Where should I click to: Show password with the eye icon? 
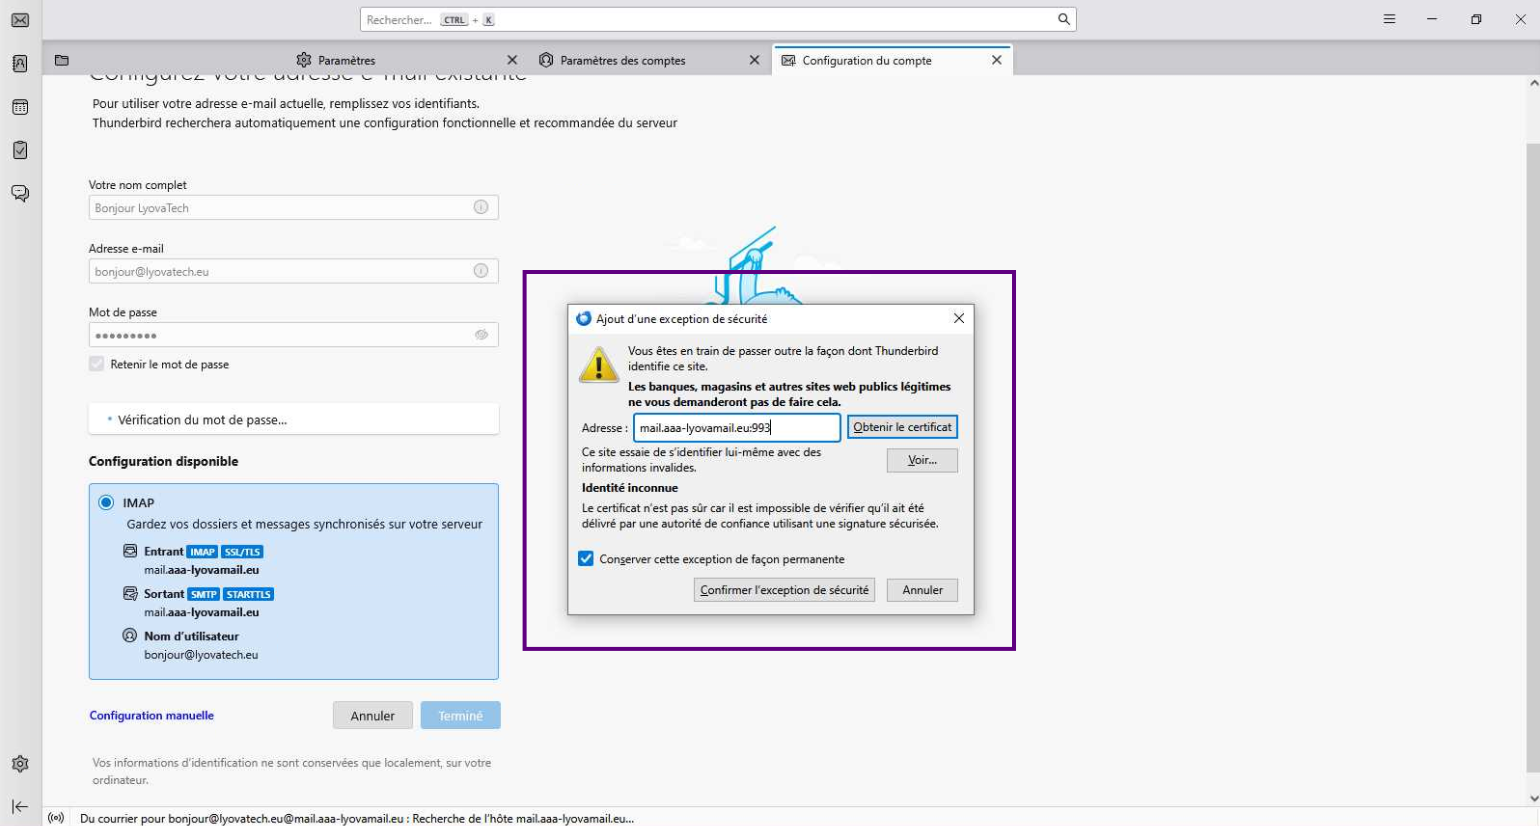pyautogui.click(x=481, y=335)
